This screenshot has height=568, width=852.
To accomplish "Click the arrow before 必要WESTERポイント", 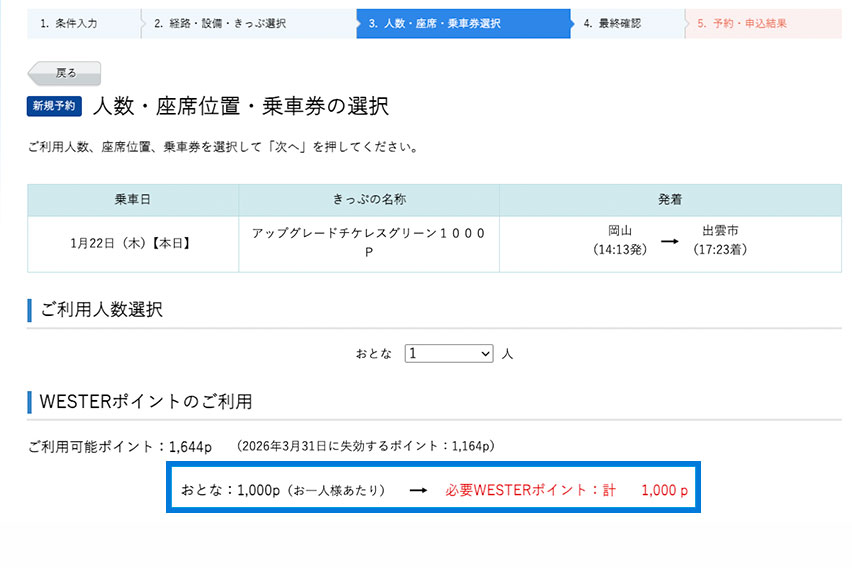I will coord(418,491).
